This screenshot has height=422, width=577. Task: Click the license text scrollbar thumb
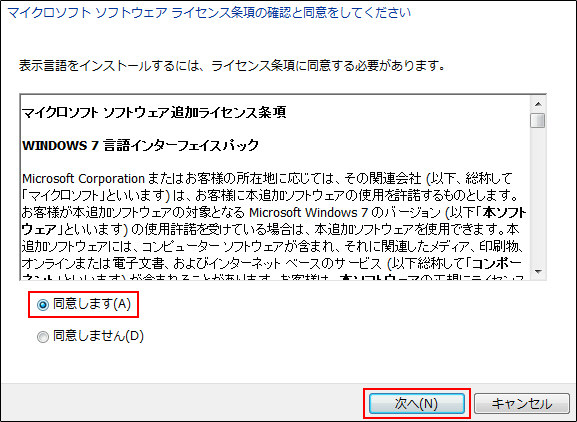click(538, 120)
